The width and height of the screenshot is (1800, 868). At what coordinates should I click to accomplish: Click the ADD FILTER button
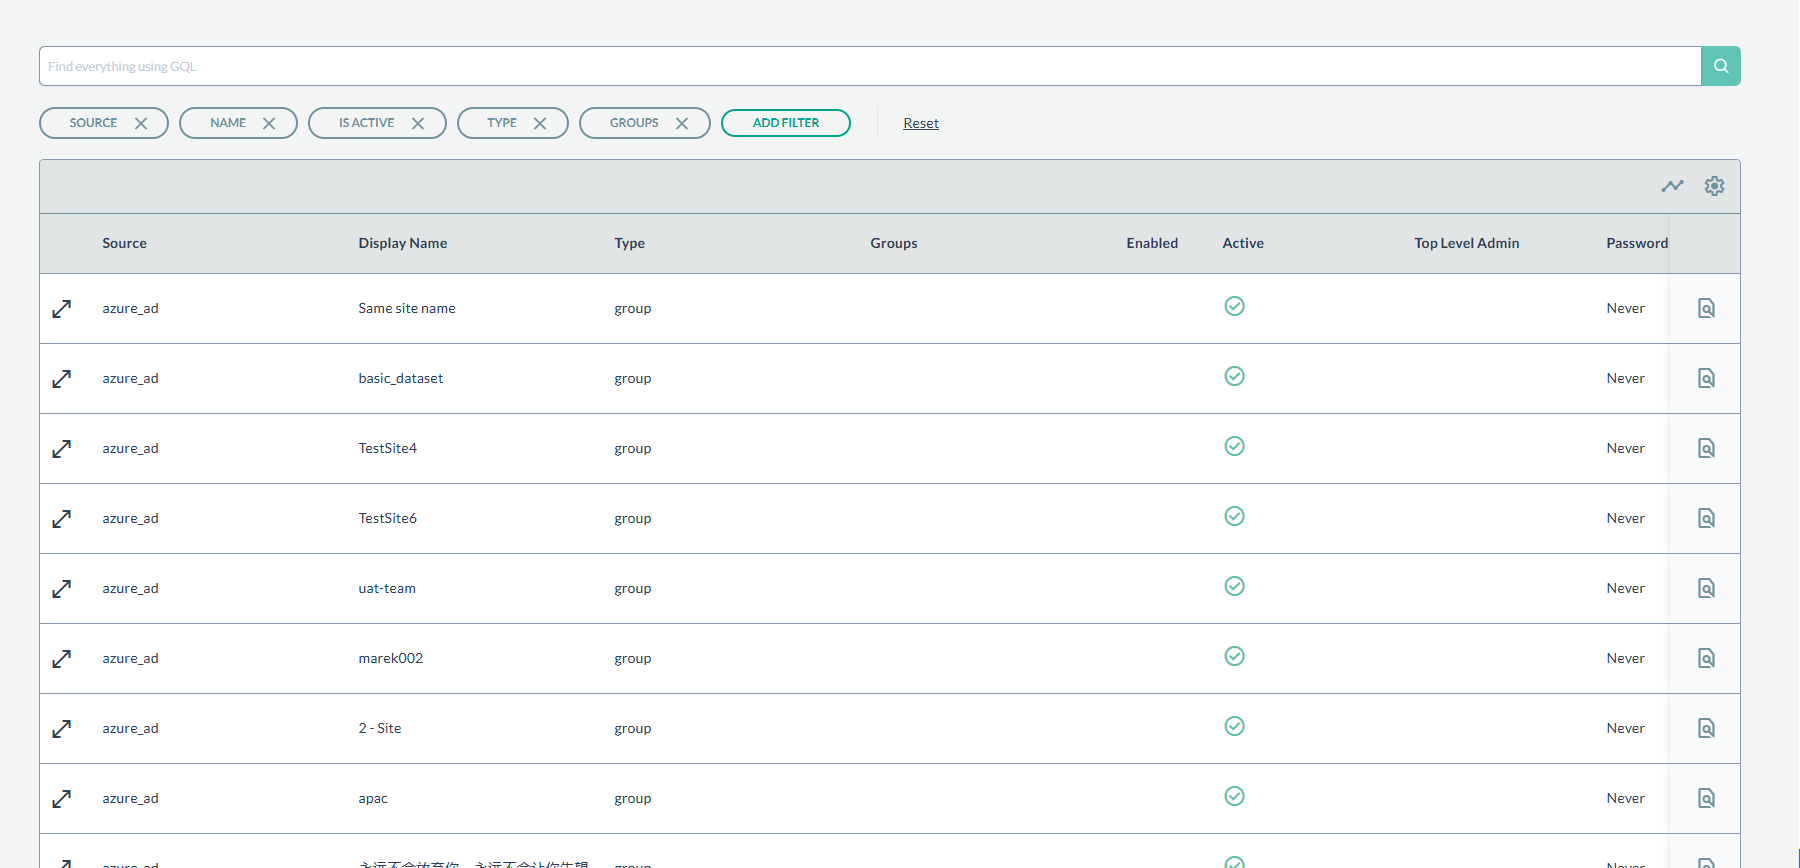[x=785, y=123]
